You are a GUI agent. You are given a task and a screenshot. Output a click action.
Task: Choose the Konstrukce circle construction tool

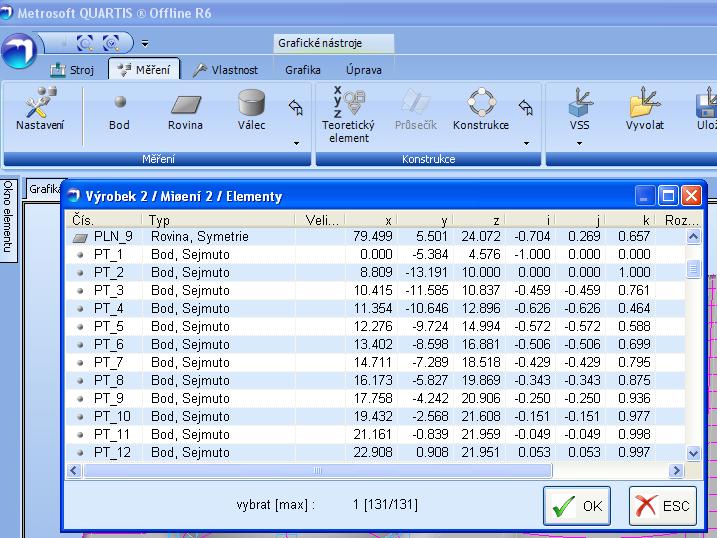coord(481,110)
